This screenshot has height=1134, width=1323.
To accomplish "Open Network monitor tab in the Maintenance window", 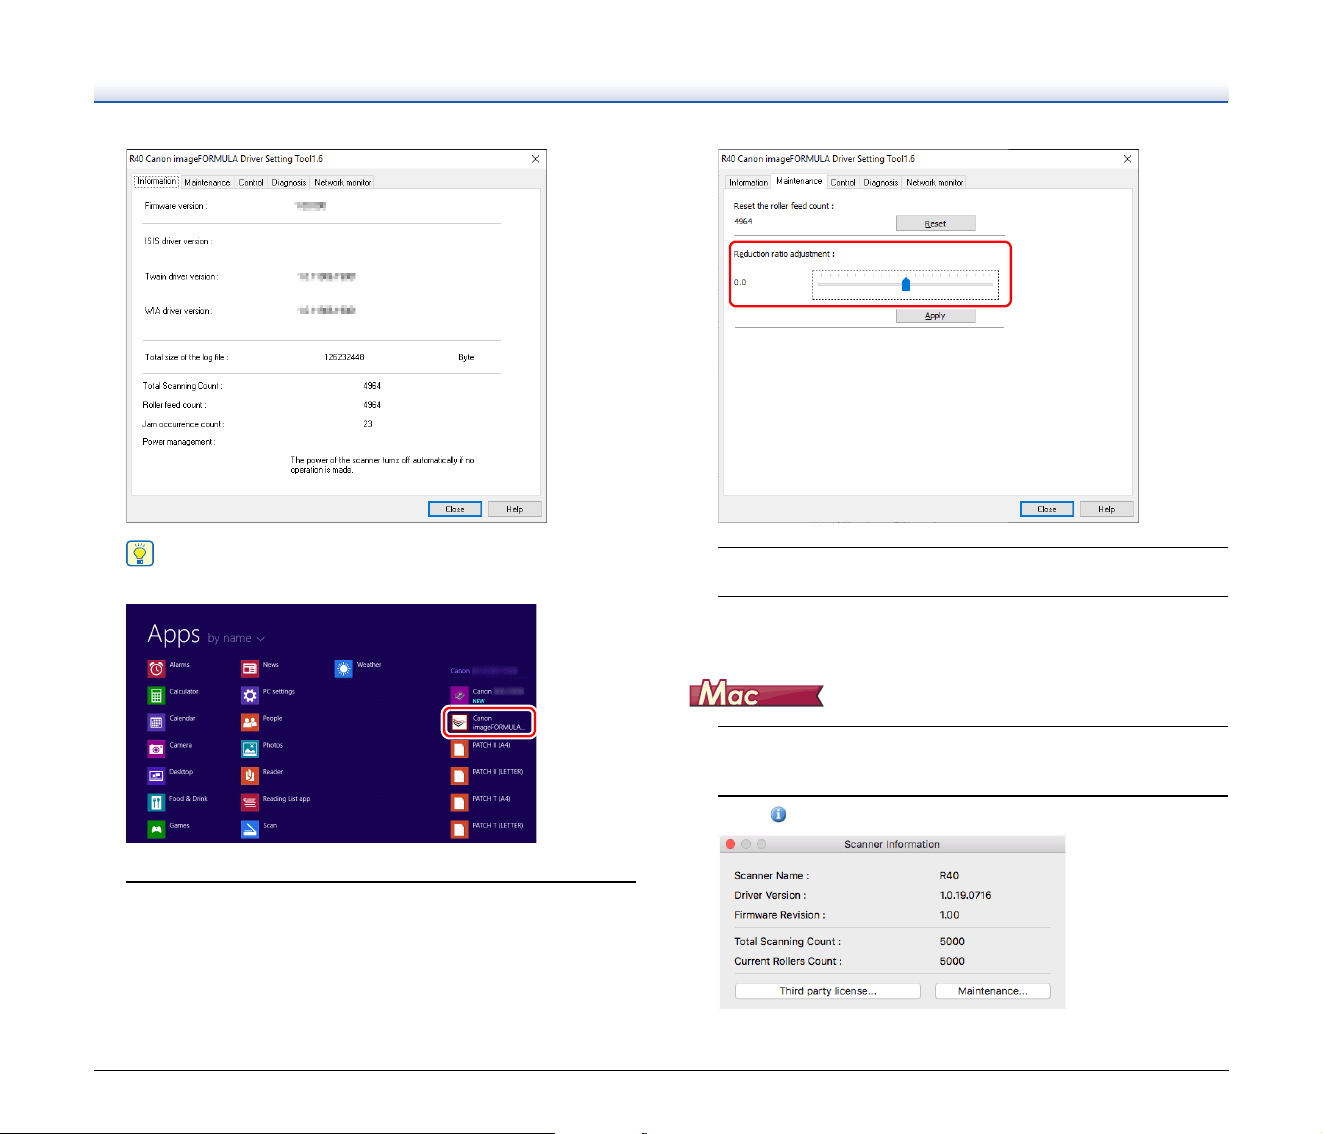I will coord(935,182).
